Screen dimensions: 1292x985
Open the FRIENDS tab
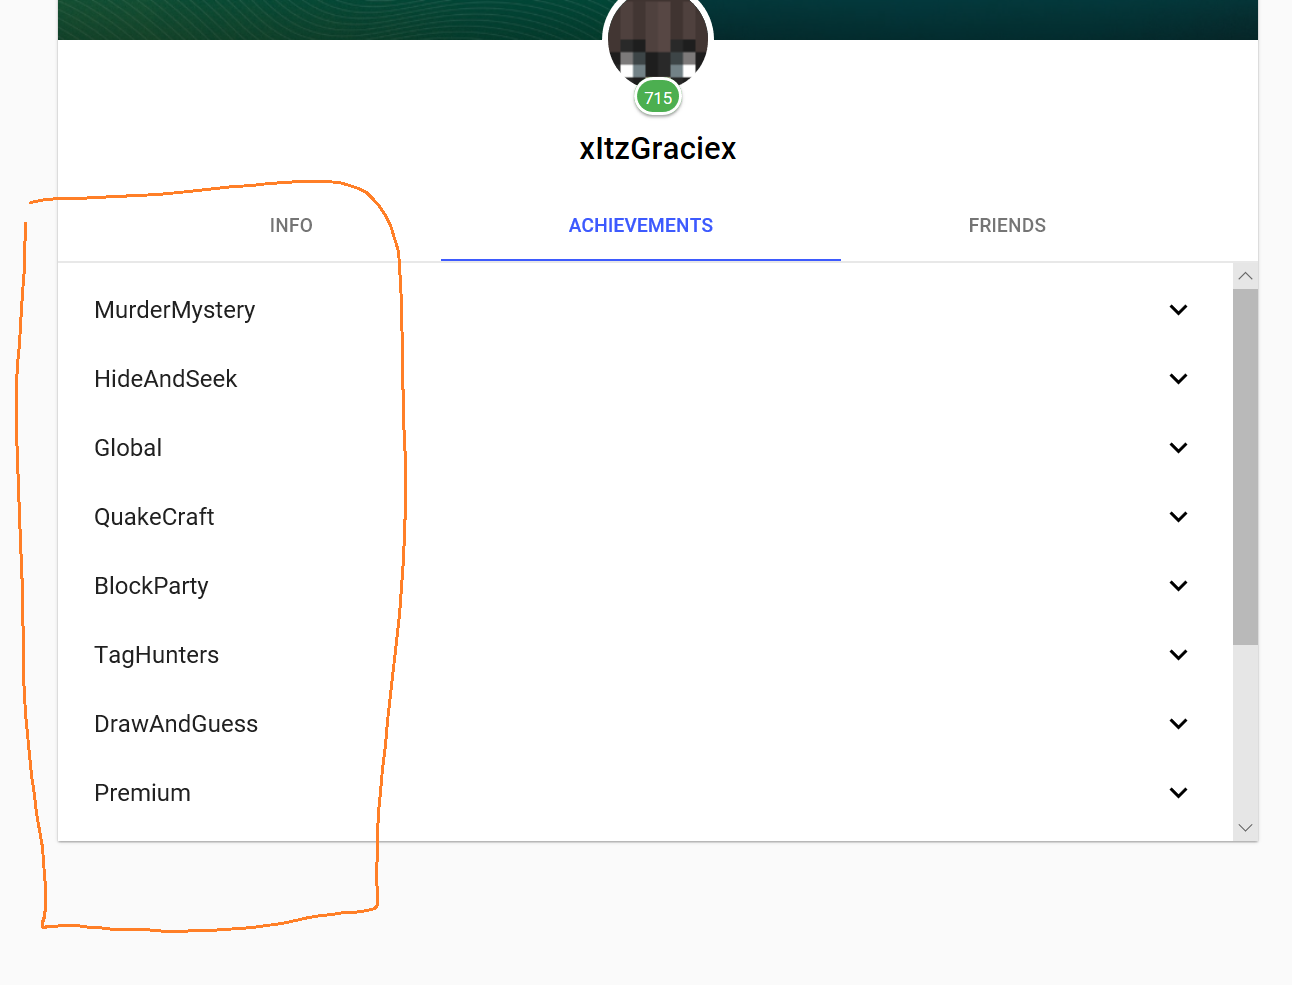[x=1007, y=226]
